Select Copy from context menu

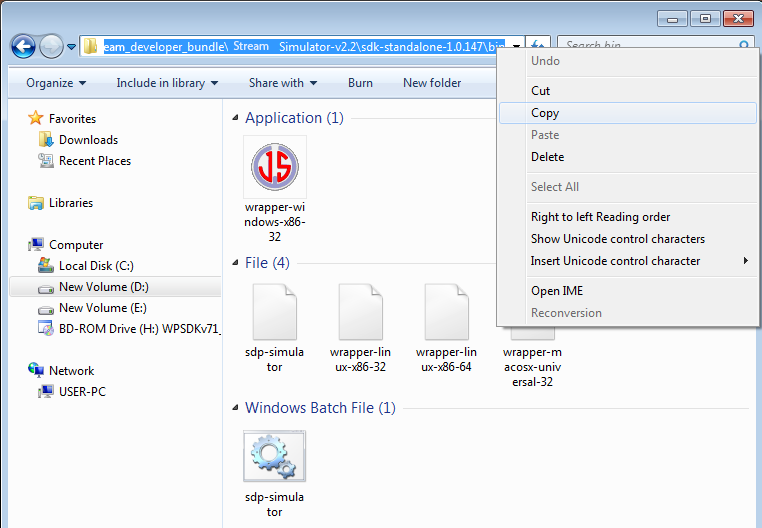pyautogui.click(x=628, y=113)
